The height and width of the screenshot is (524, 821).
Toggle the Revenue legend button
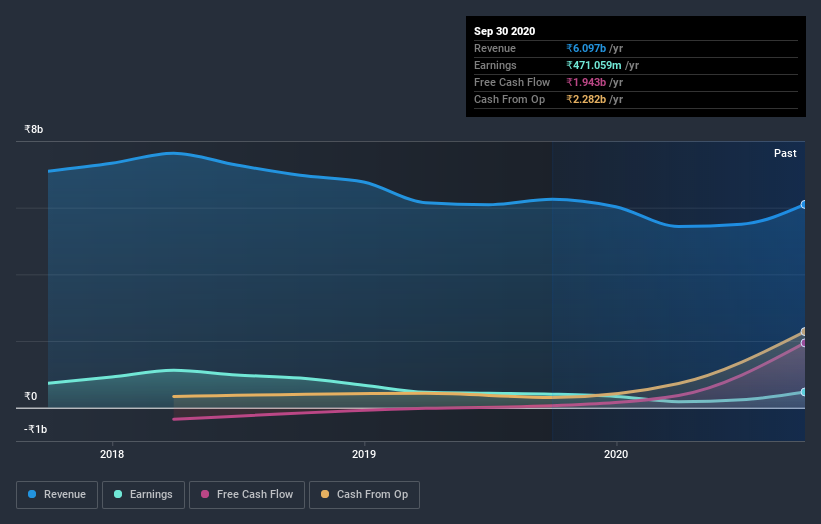57,495
